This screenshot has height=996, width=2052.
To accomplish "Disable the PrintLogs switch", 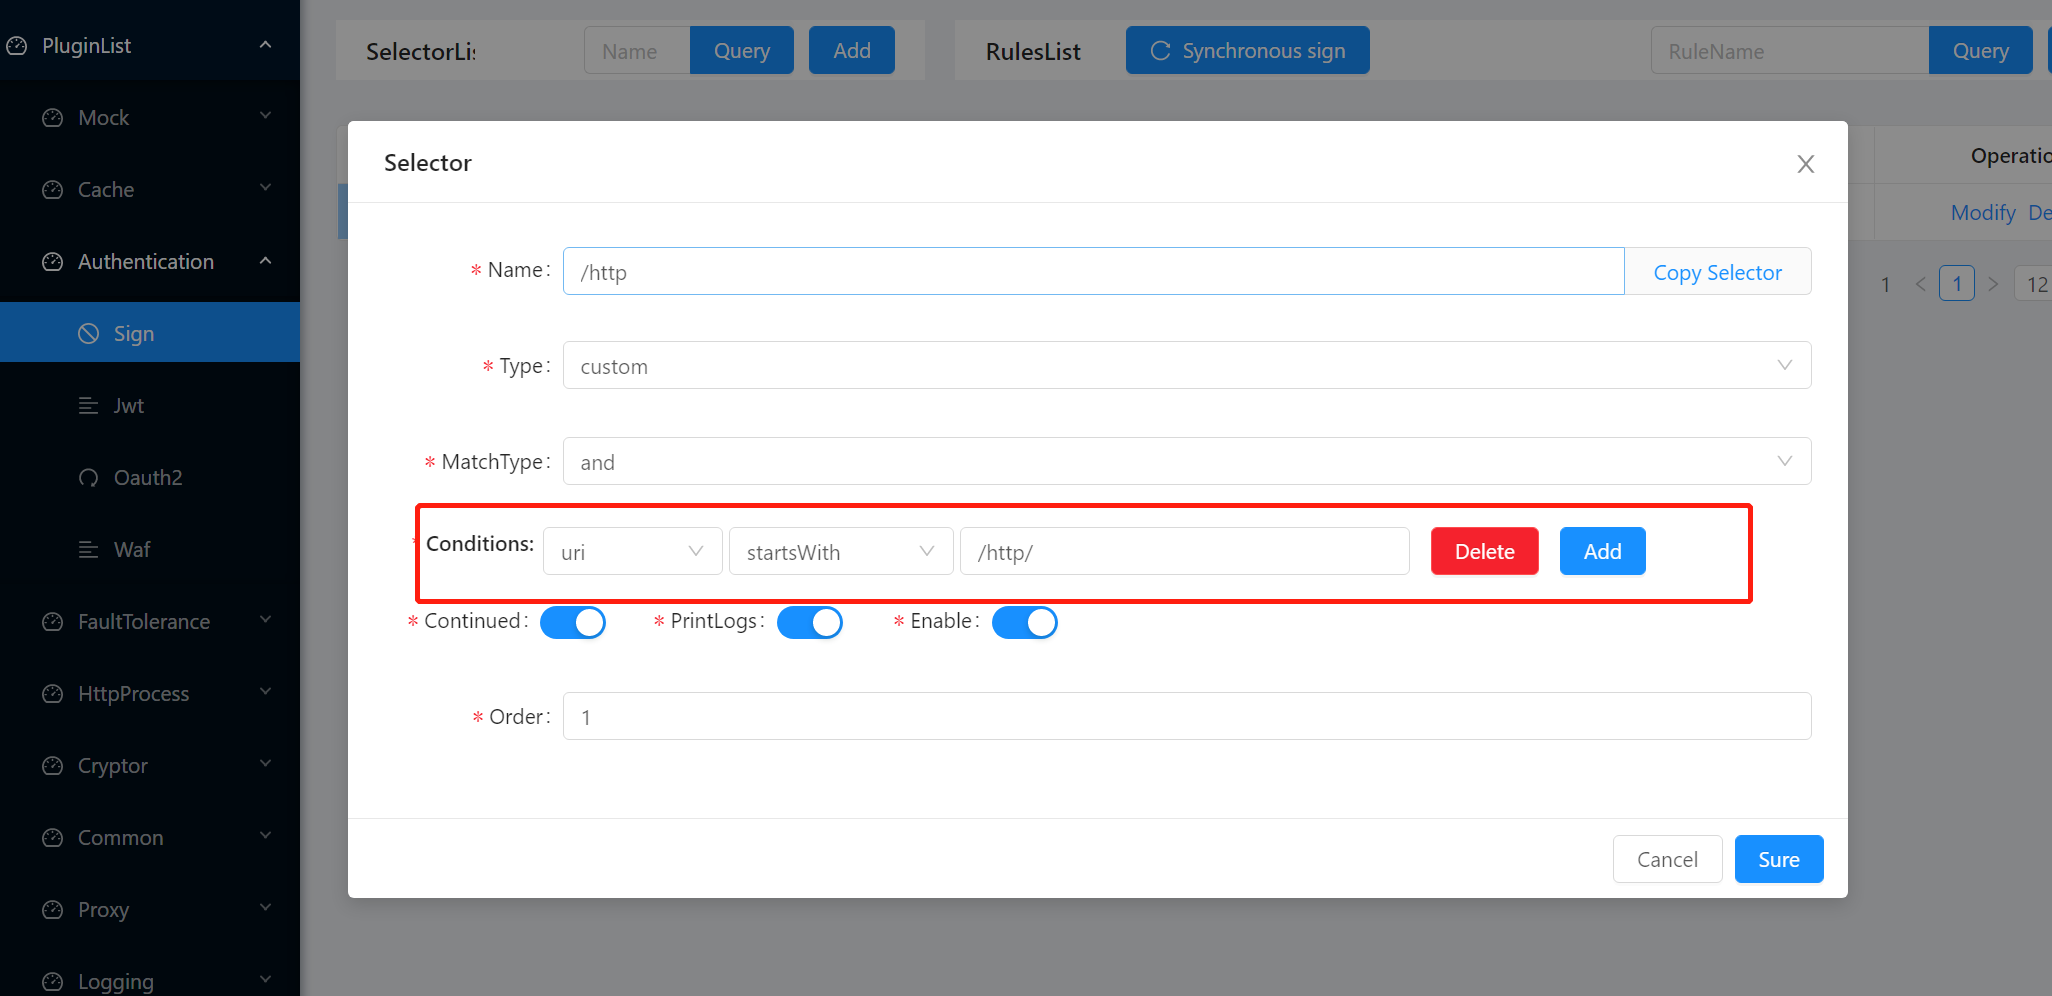I will click(x=809, y=622).
